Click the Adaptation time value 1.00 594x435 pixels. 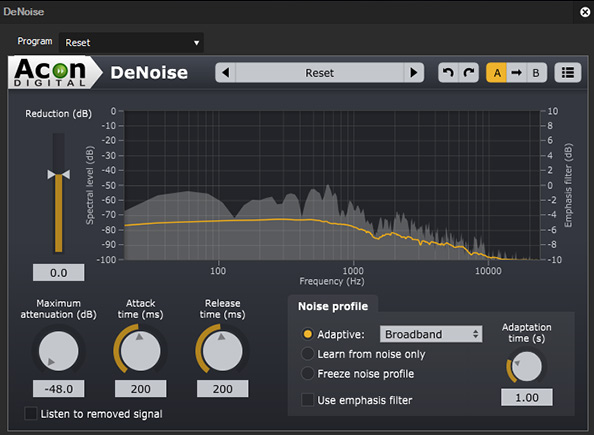click(x=527, y=397)
